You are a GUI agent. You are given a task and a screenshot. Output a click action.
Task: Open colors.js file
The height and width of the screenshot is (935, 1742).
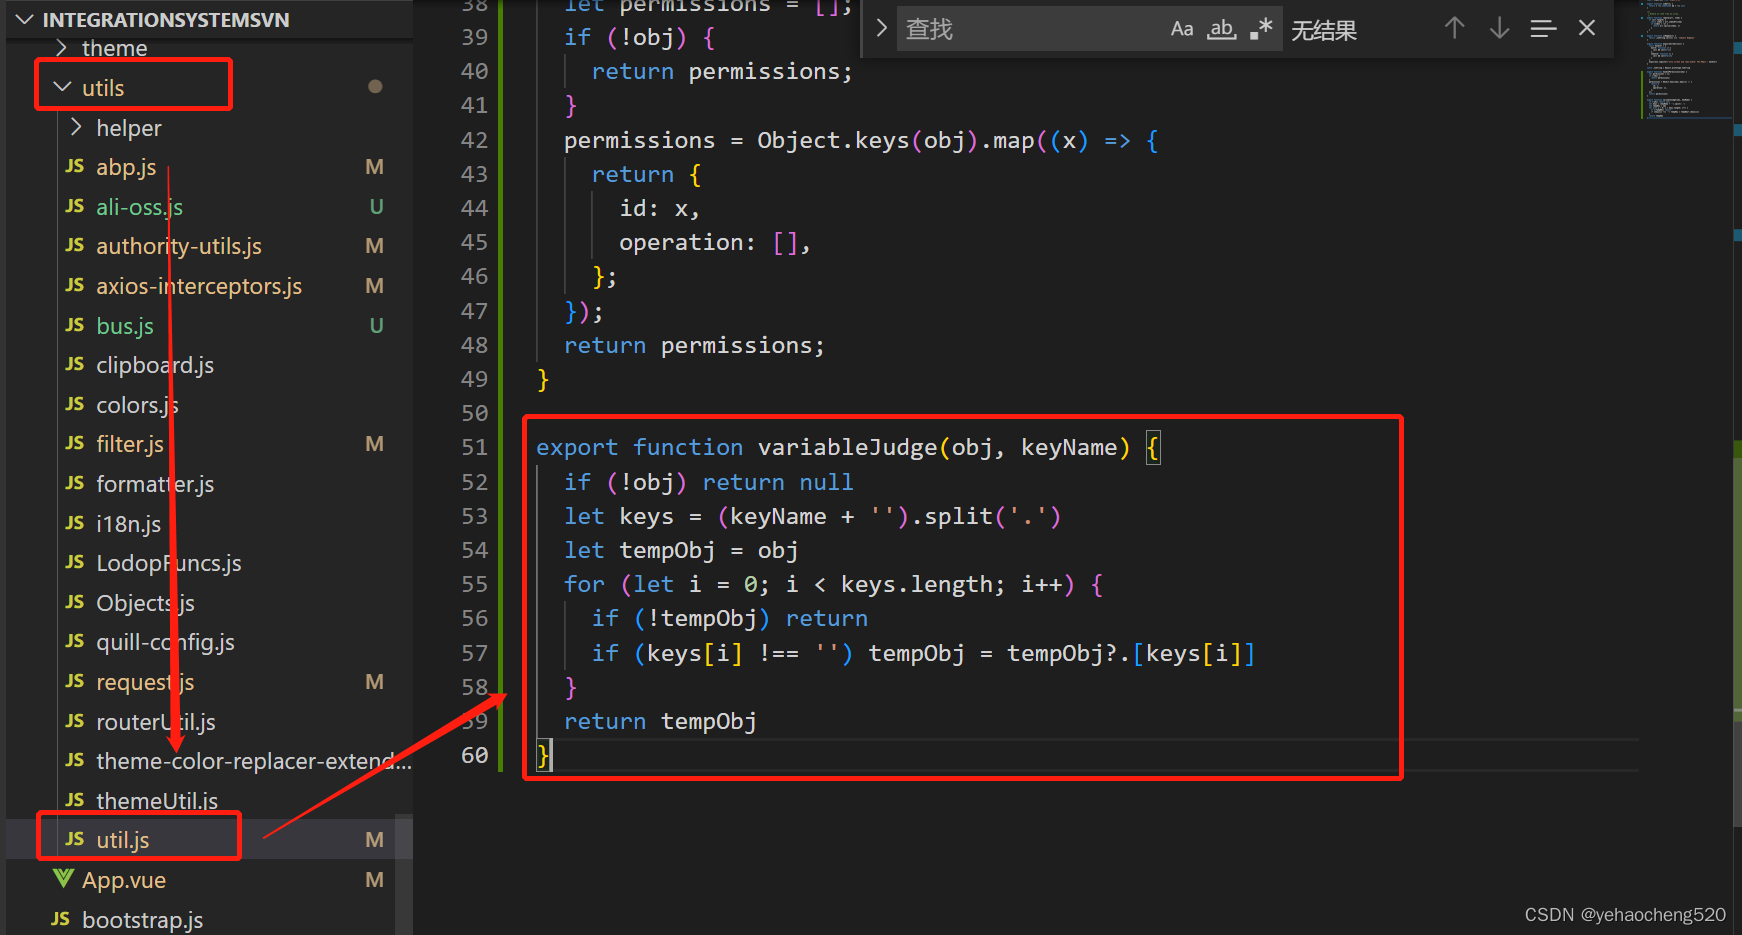point(137,405)
